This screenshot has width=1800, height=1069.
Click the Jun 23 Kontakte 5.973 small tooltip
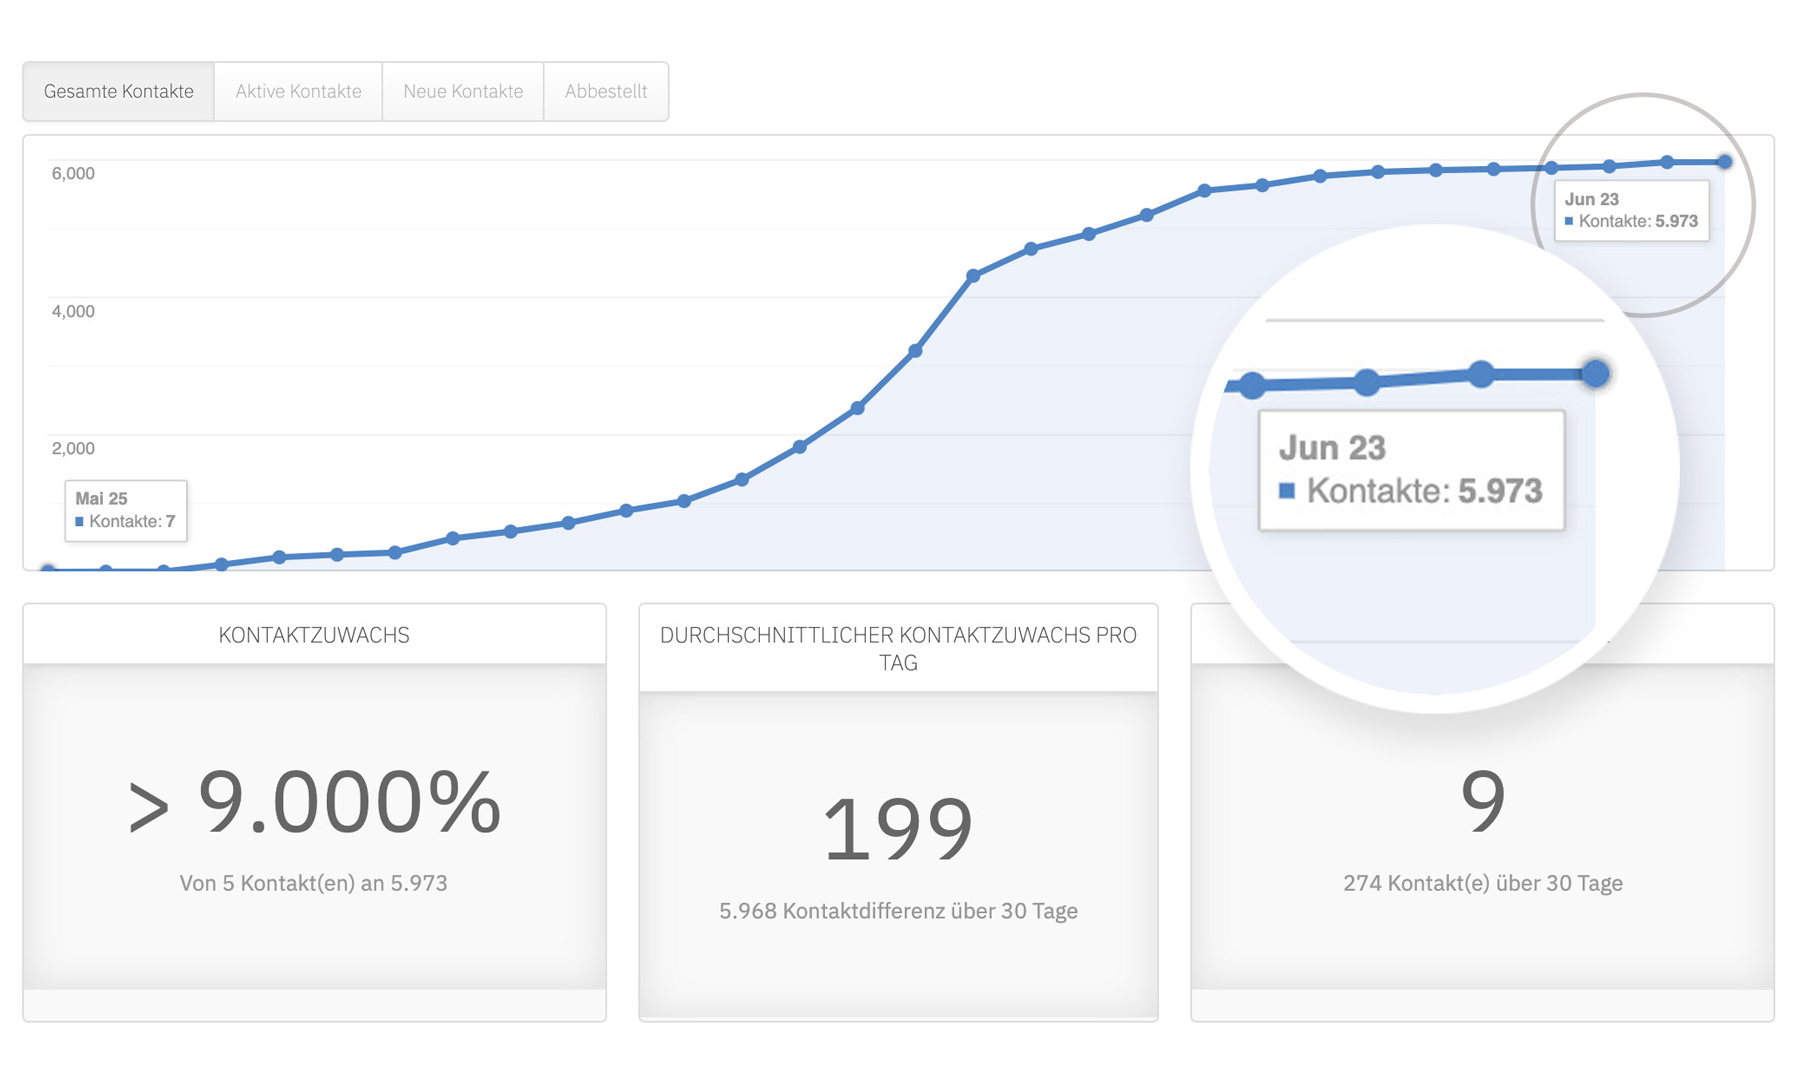pos(1632,210)
